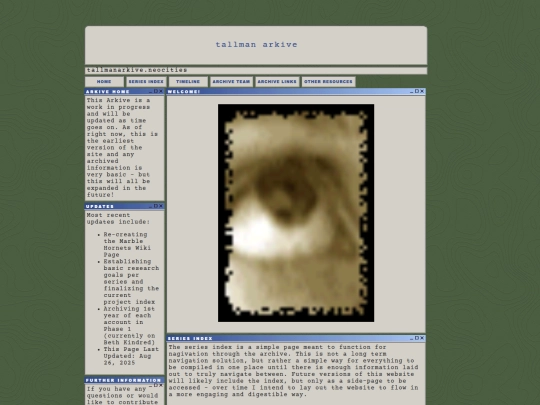Viewport: 540px width, 405px height.
Task: Minimize the Series Index panel
Action: 412,339
